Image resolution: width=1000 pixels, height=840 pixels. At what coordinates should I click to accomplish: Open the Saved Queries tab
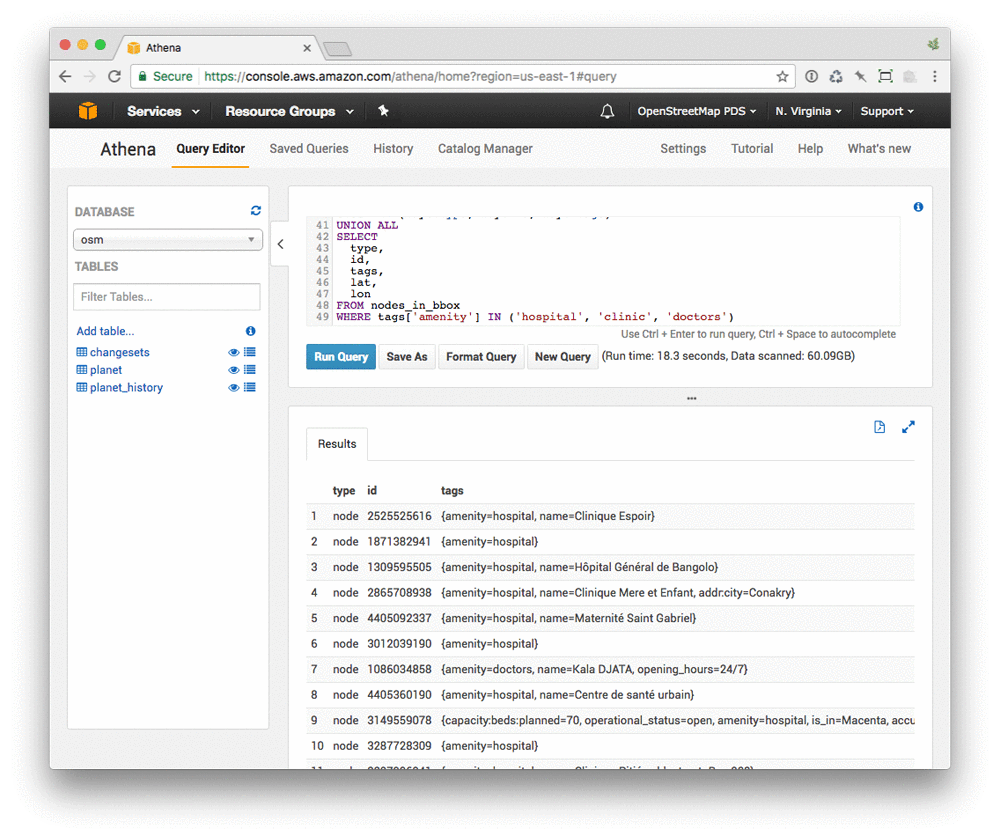[309, 149]
